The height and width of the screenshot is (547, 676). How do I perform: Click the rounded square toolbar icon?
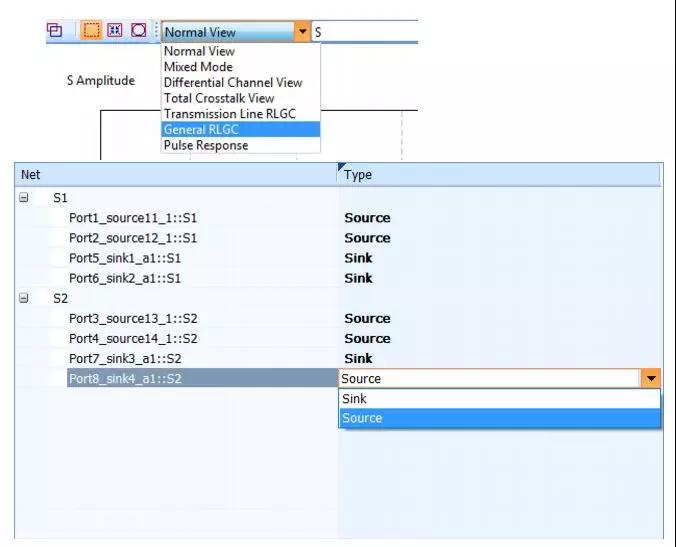tap(138, 31)
